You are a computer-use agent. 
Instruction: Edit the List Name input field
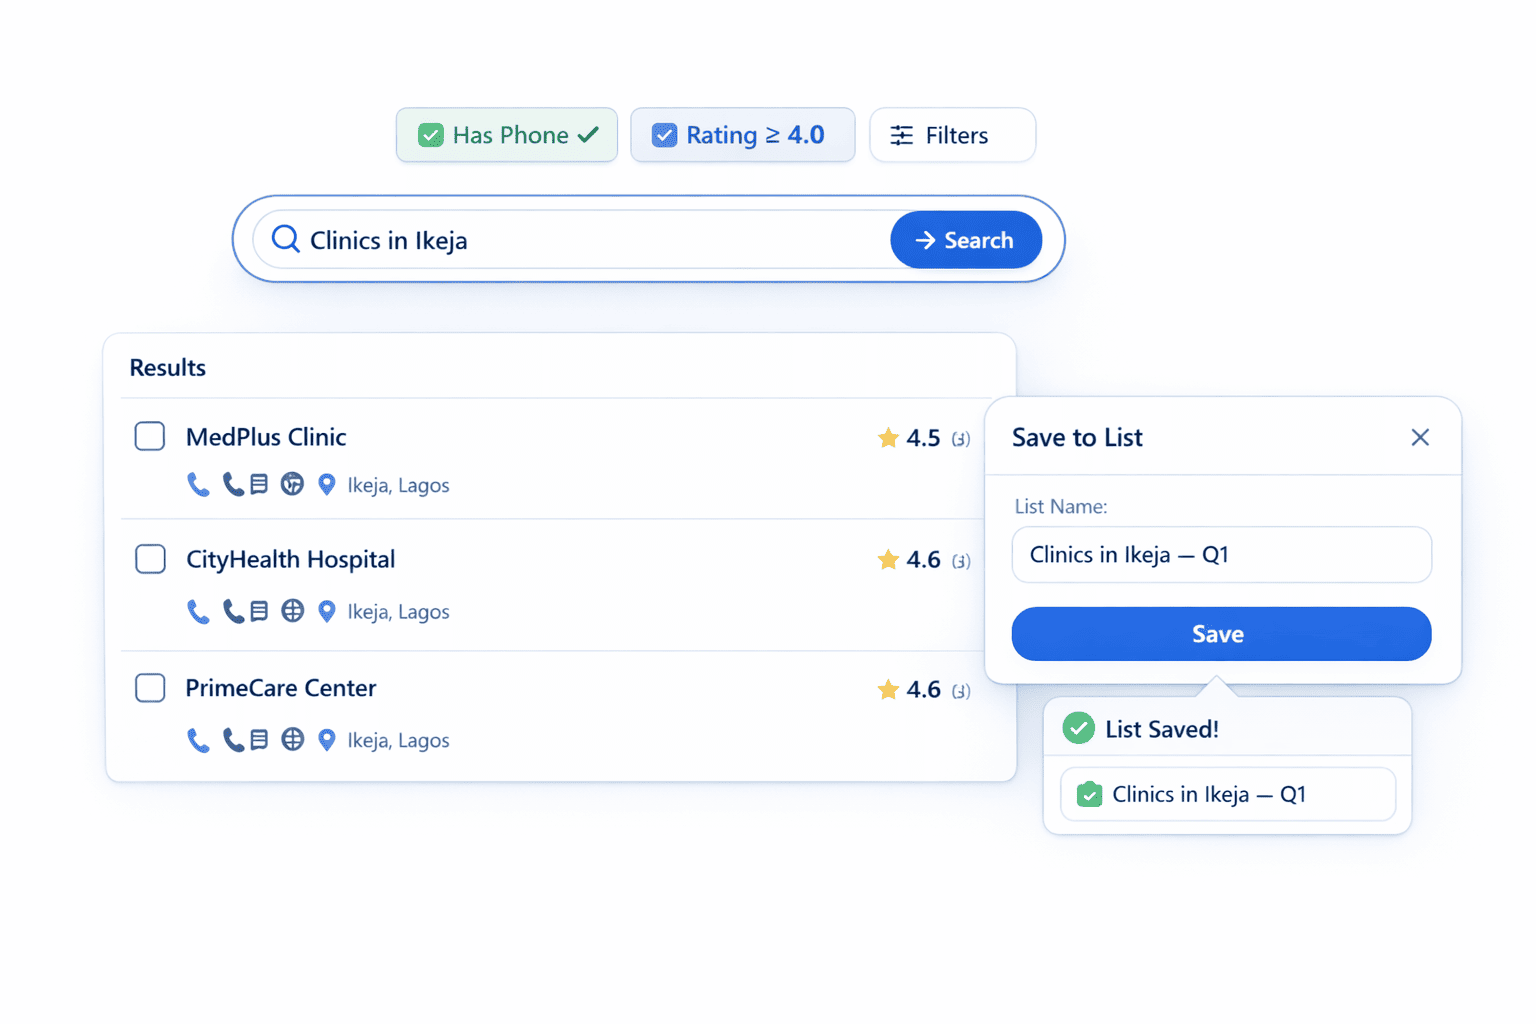[1221, 554]
